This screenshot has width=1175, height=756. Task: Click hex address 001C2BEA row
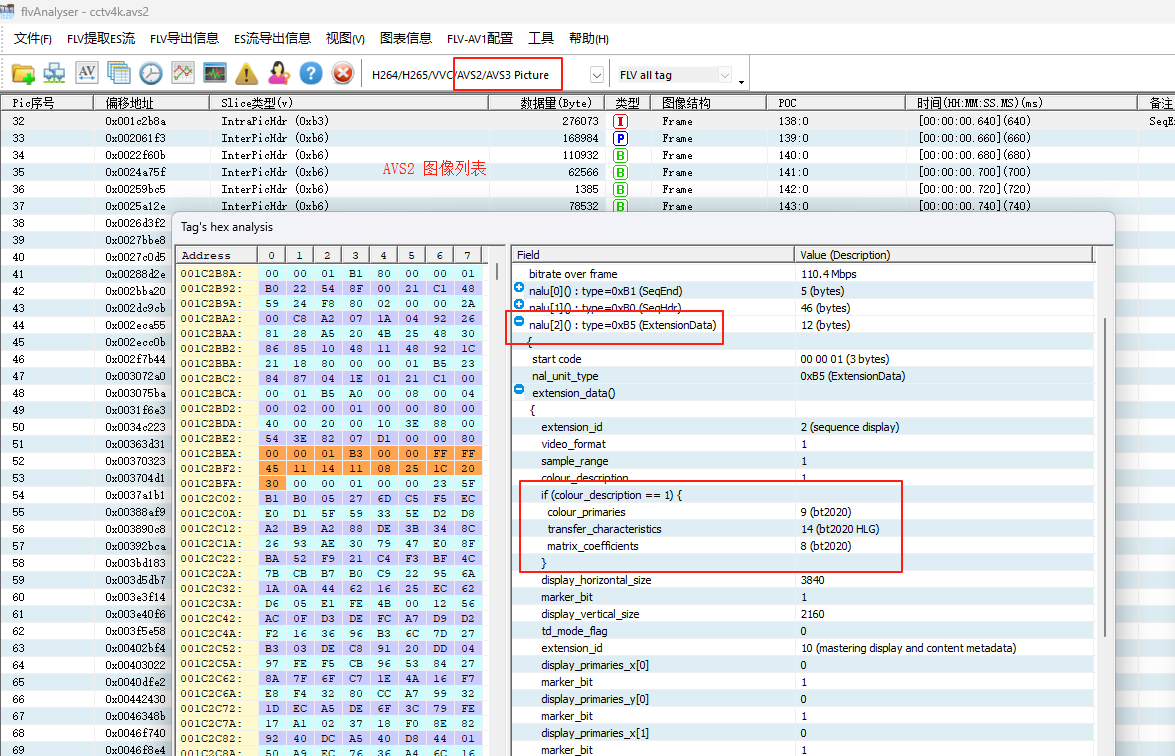coord(330,453)
